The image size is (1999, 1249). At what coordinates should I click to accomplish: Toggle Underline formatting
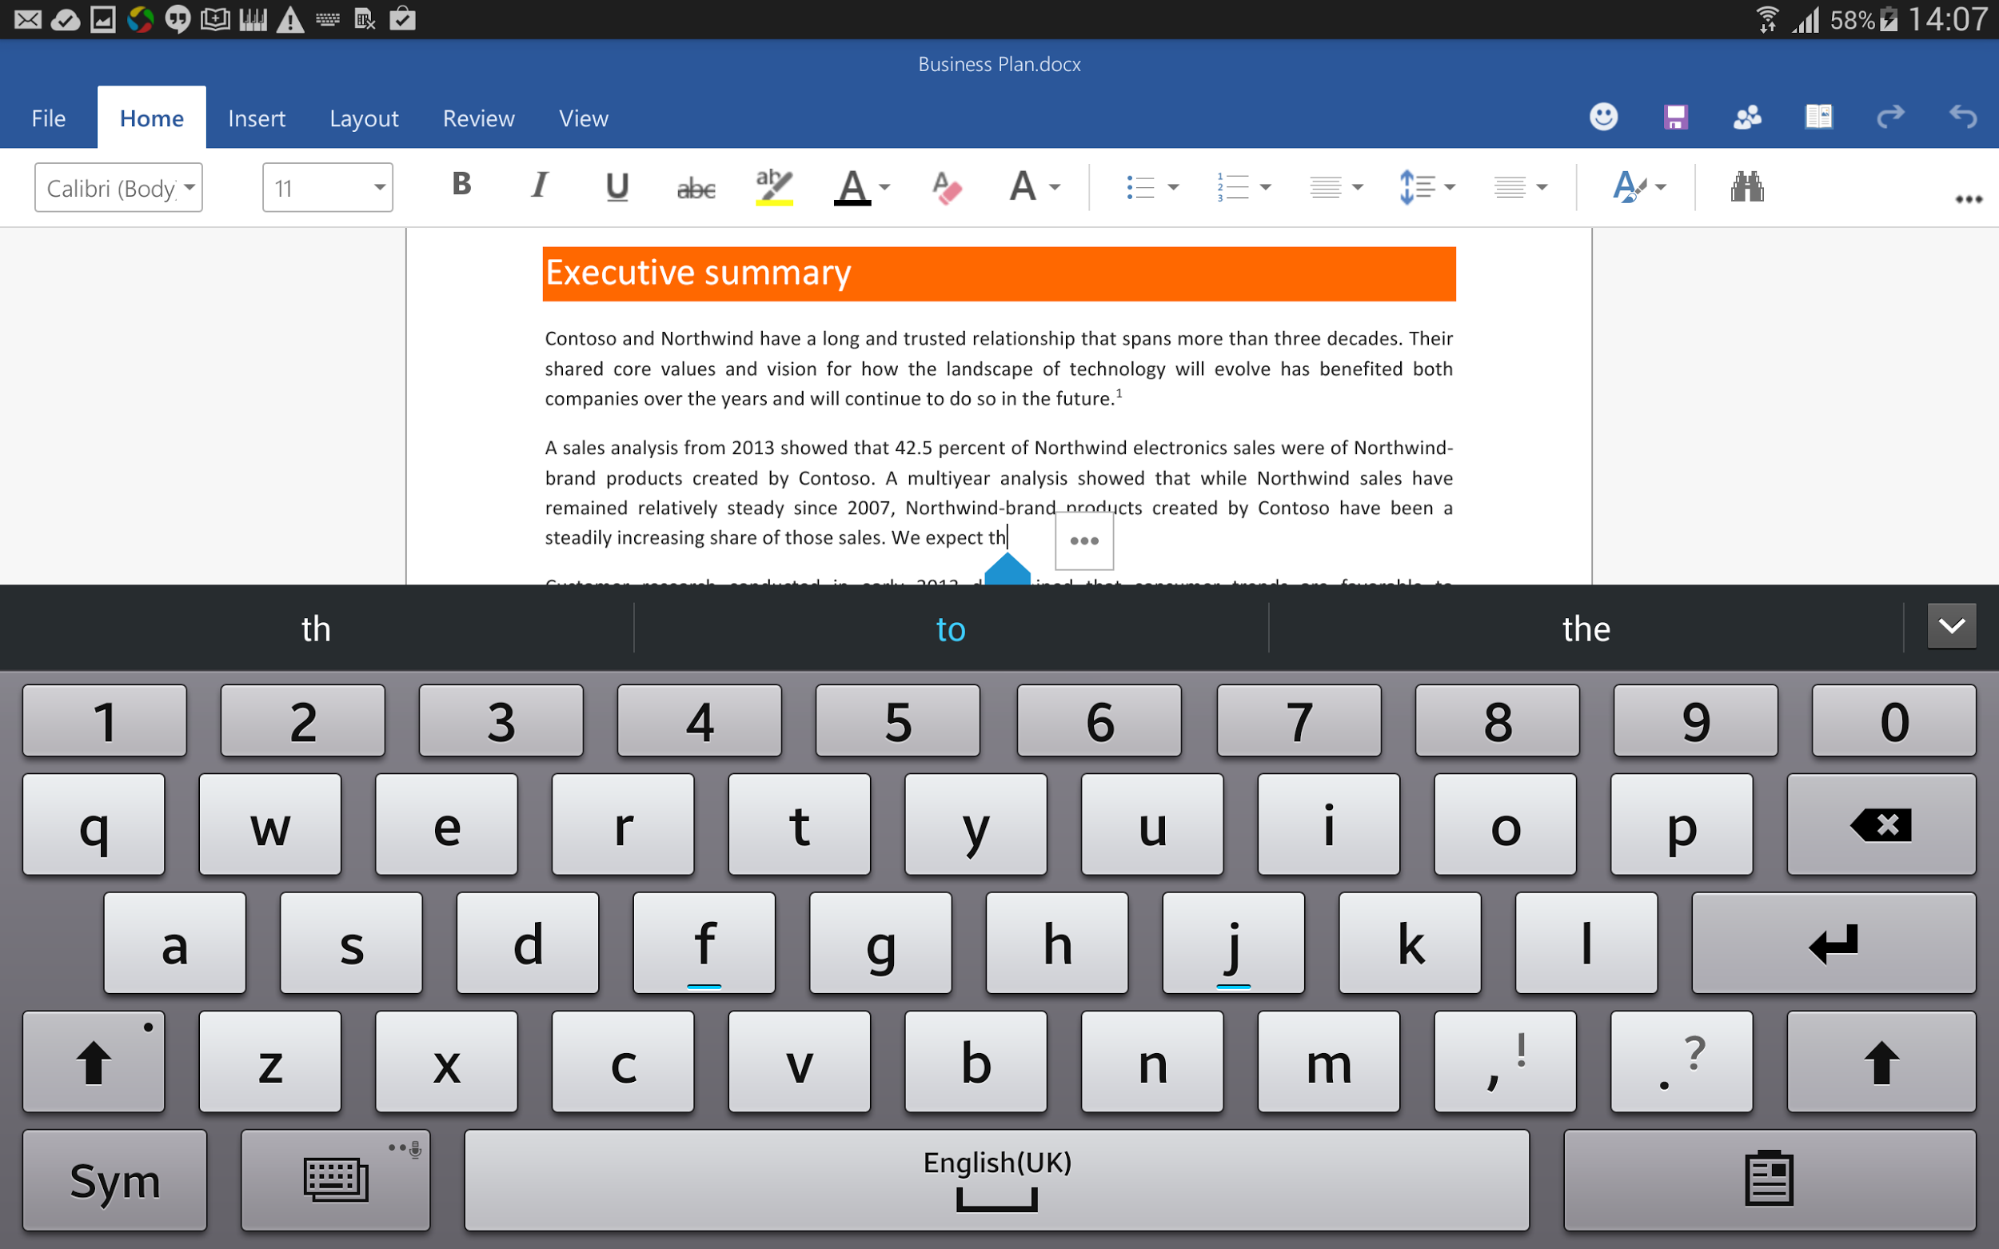click(617, 187)
